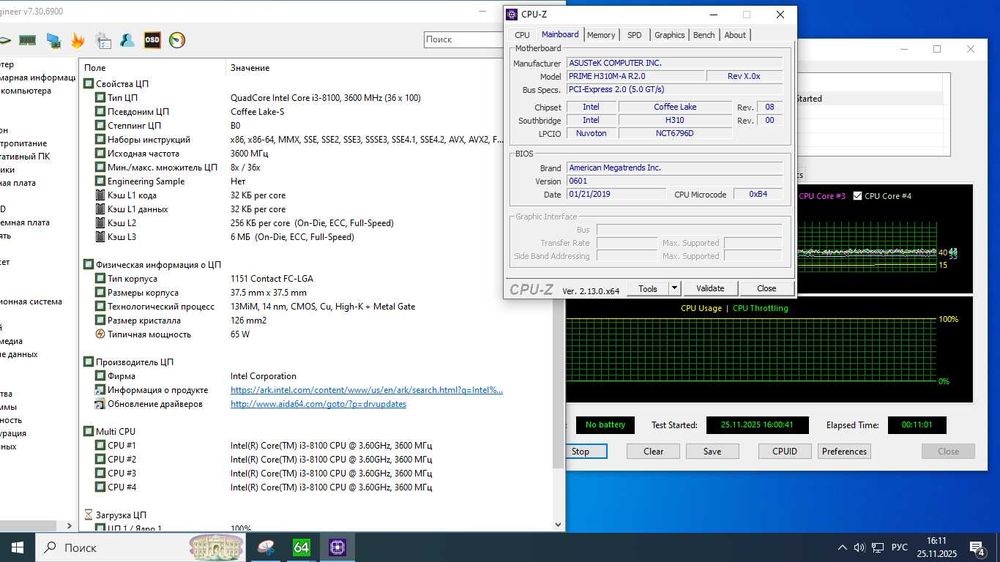1000x562 pixels.
Task: Click the Clear button in the stability test
Action: [653, 451]
